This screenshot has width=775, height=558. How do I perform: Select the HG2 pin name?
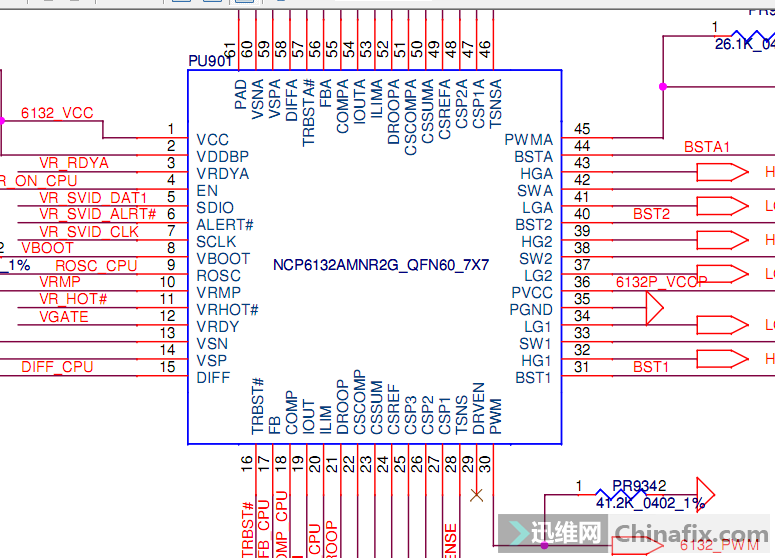pyautogui.click(x=537, y=242)
